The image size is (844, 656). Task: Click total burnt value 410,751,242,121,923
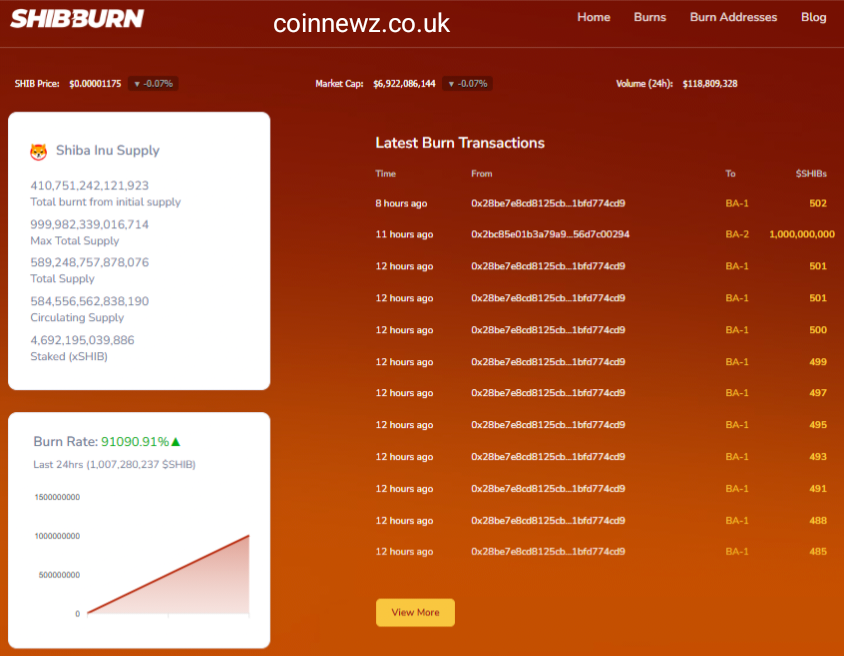pyautogui.click(x=89, y=186)
